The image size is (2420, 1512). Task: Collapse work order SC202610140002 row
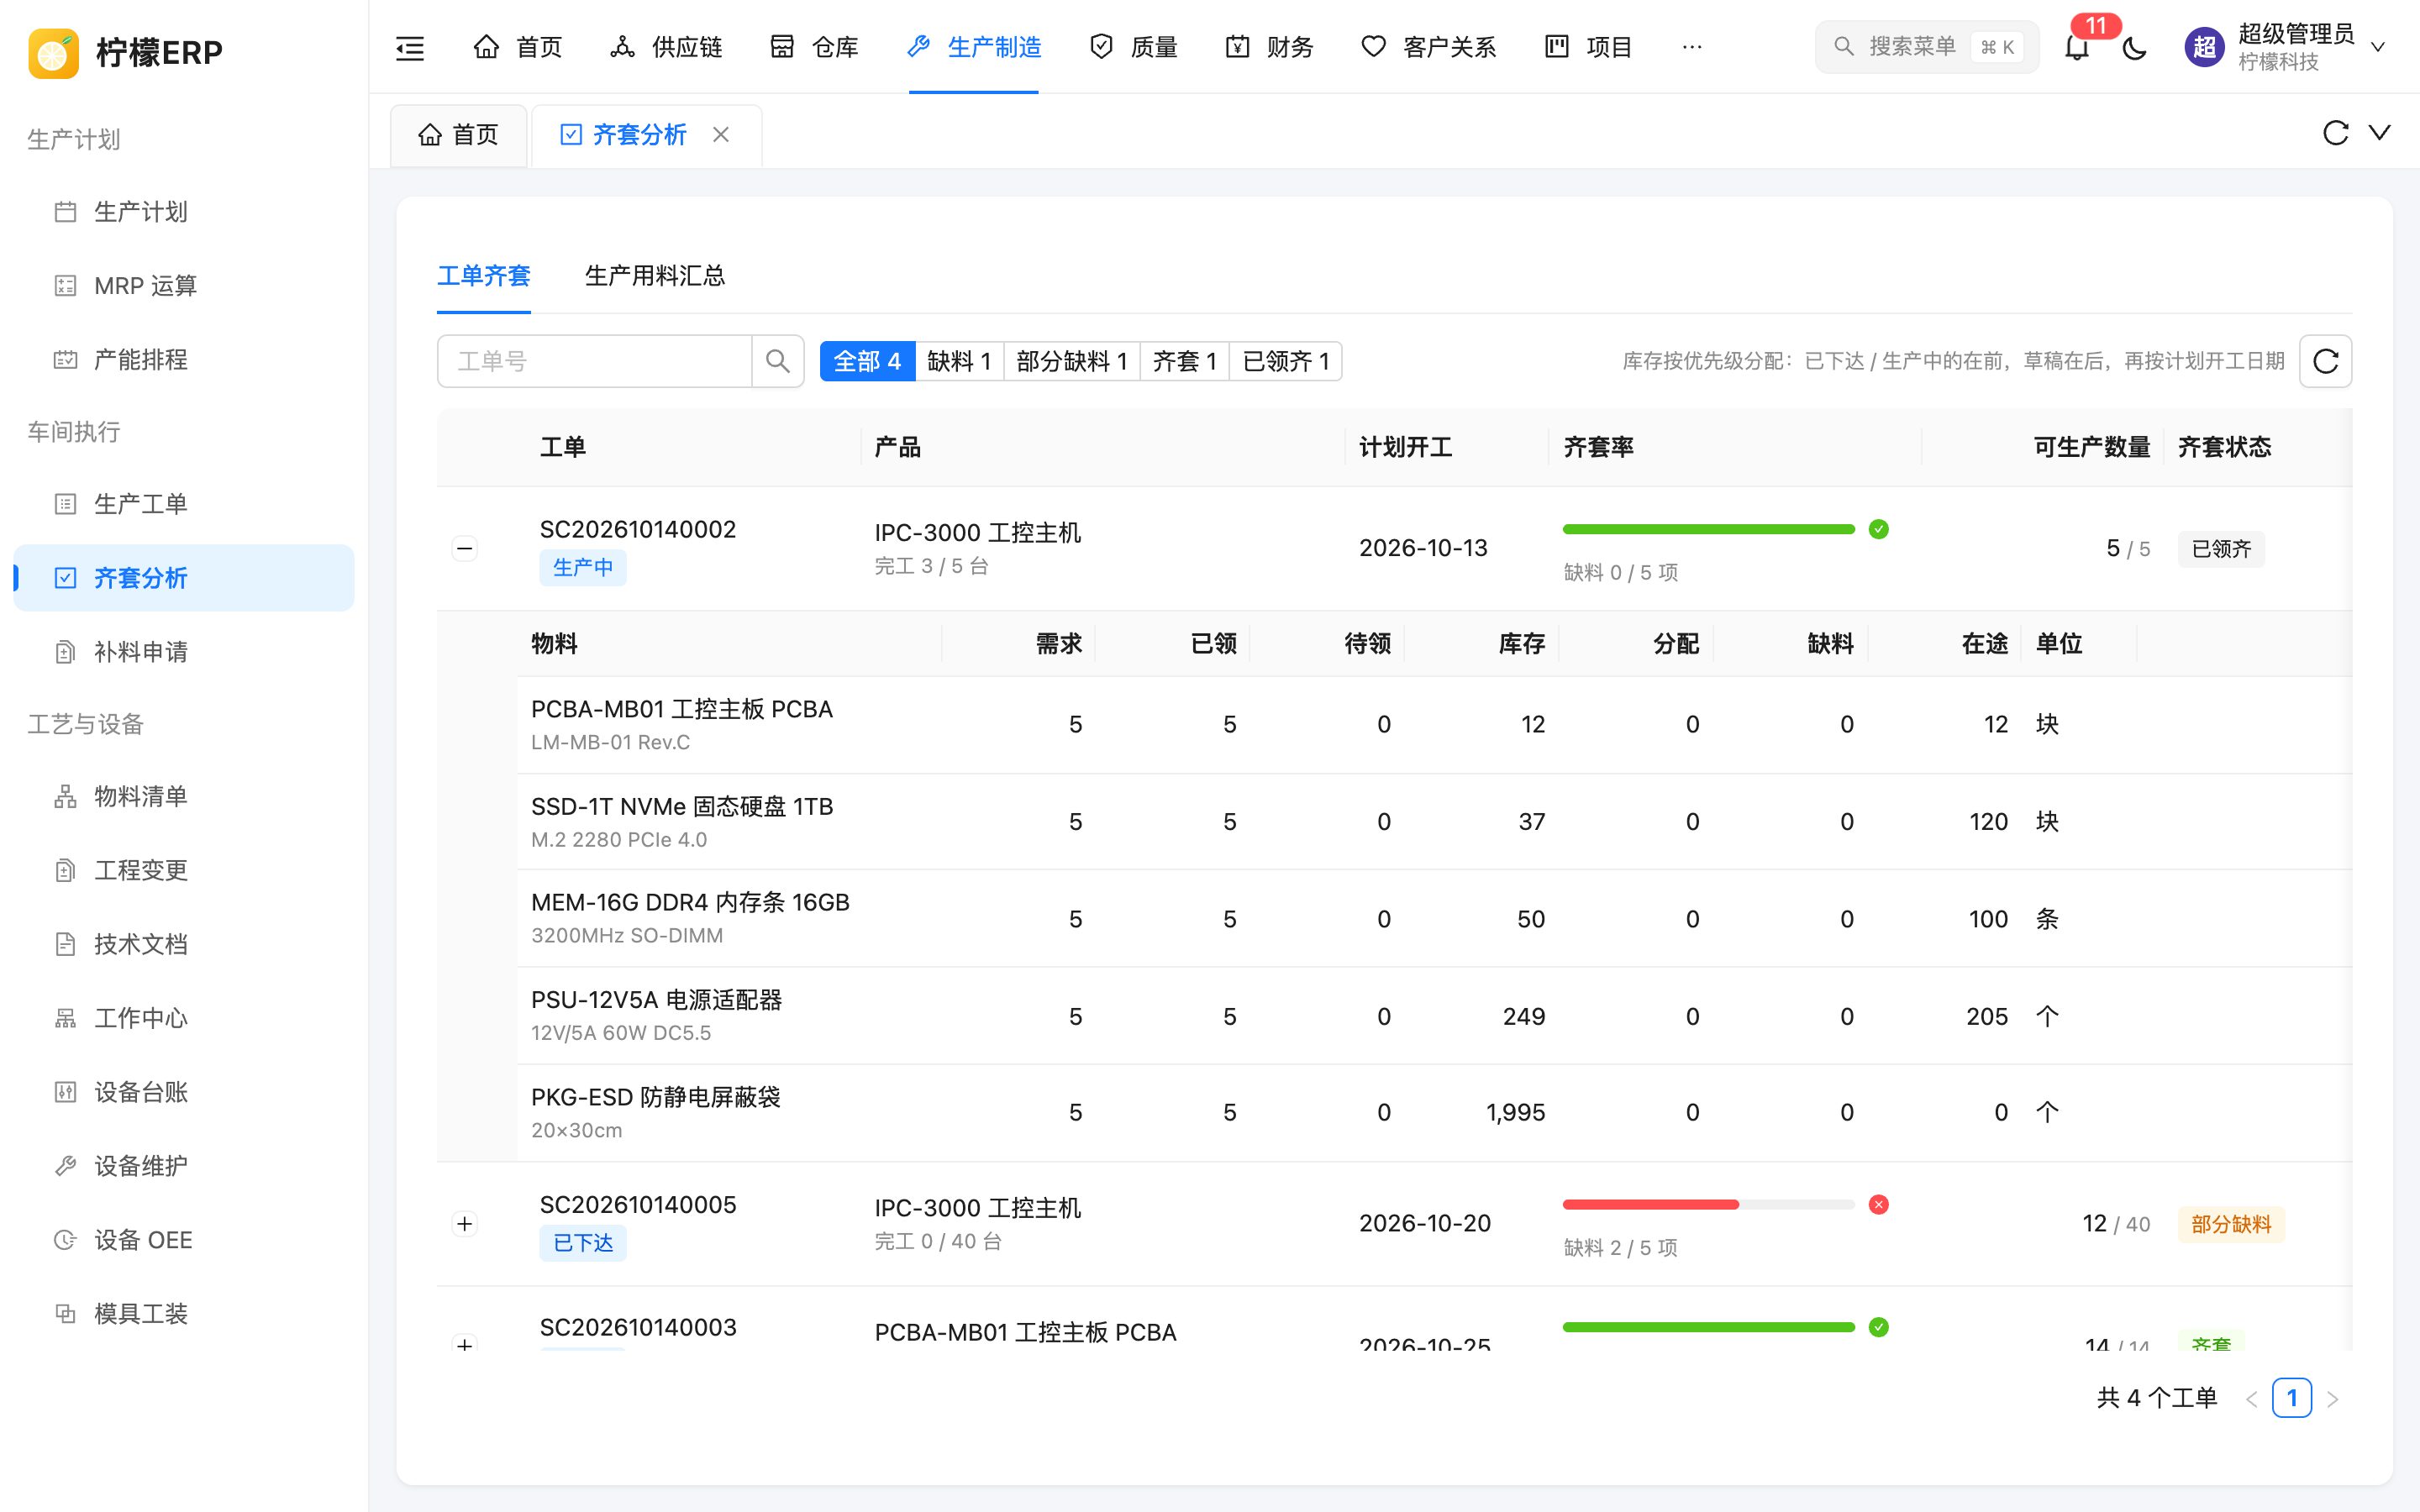pos(465,548)
